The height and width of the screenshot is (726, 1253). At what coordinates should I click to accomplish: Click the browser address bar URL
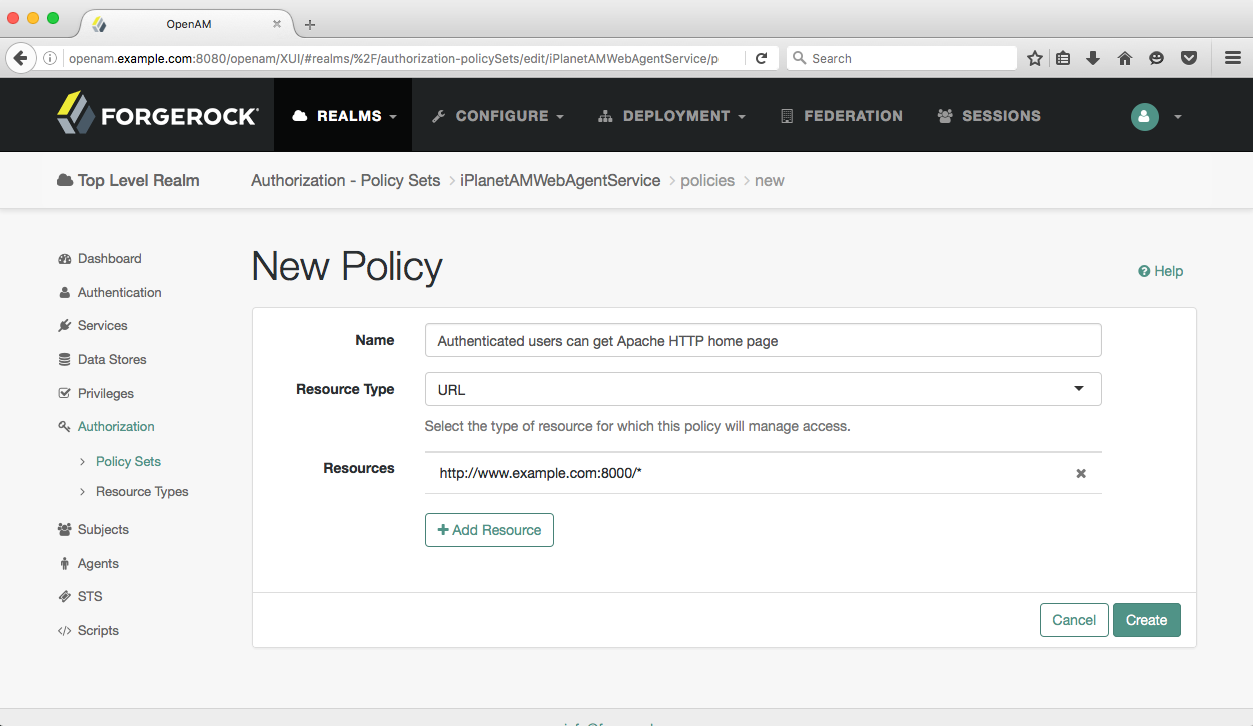(x=393, y=59)
